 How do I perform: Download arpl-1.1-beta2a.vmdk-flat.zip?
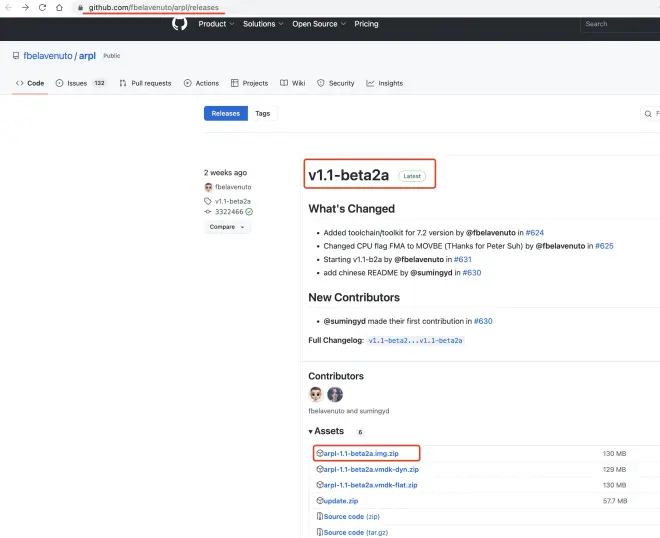click(x=370, y=485)
